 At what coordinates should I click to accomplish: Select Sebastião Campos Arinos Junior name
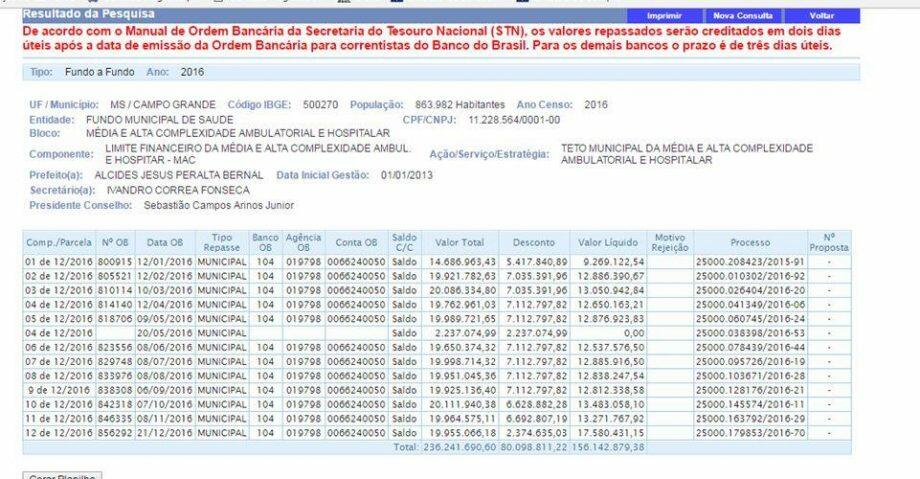pos(219,206)
